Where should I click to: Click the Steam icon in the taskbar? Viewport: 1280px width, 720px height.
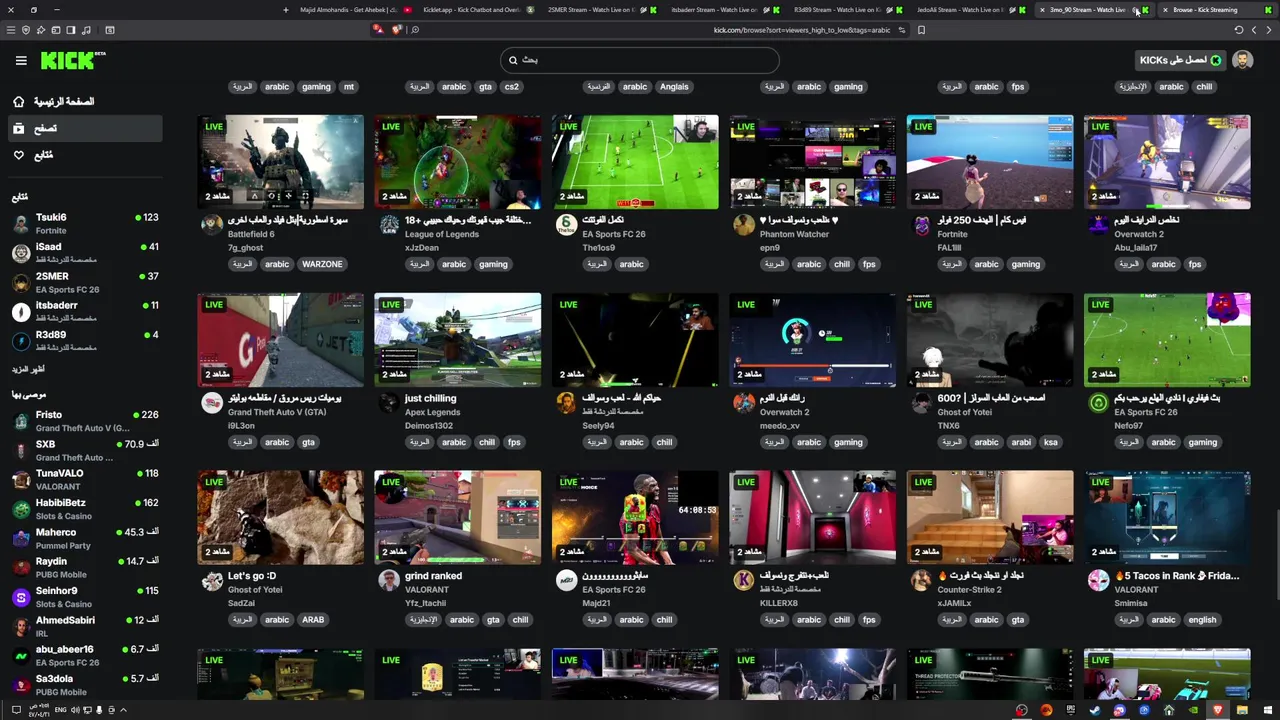(x=1095, y=710)
